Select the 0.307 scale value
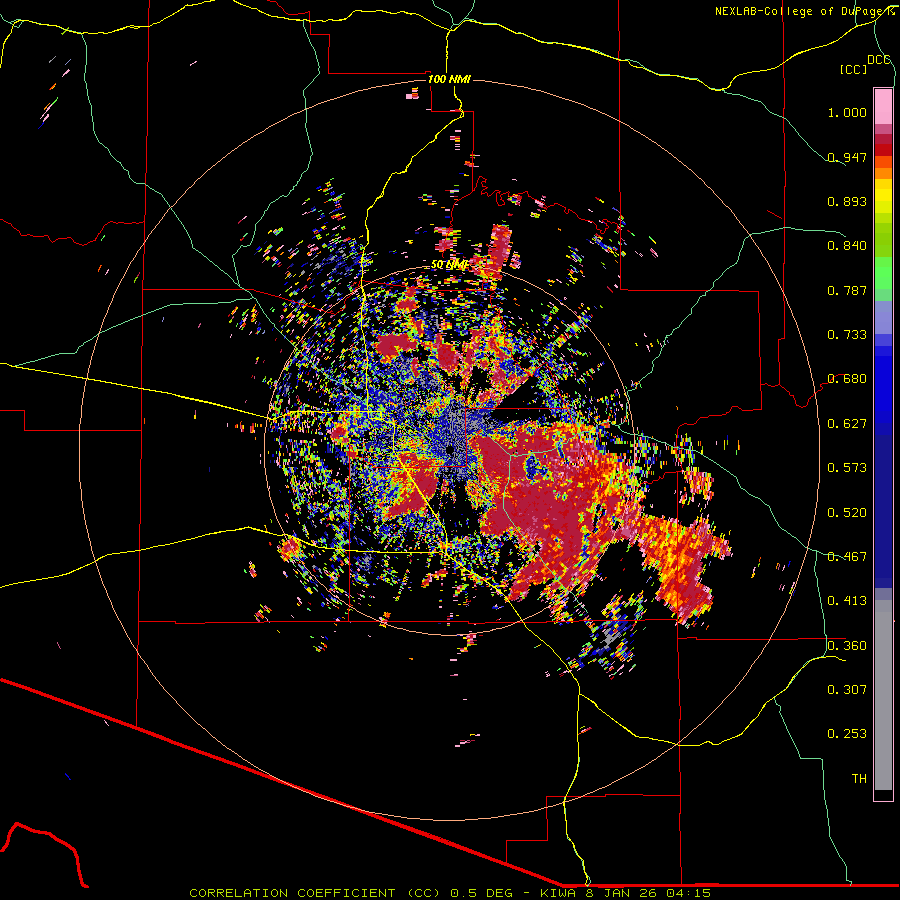Screen dimensions: 900x900 (x=847, y=690)
